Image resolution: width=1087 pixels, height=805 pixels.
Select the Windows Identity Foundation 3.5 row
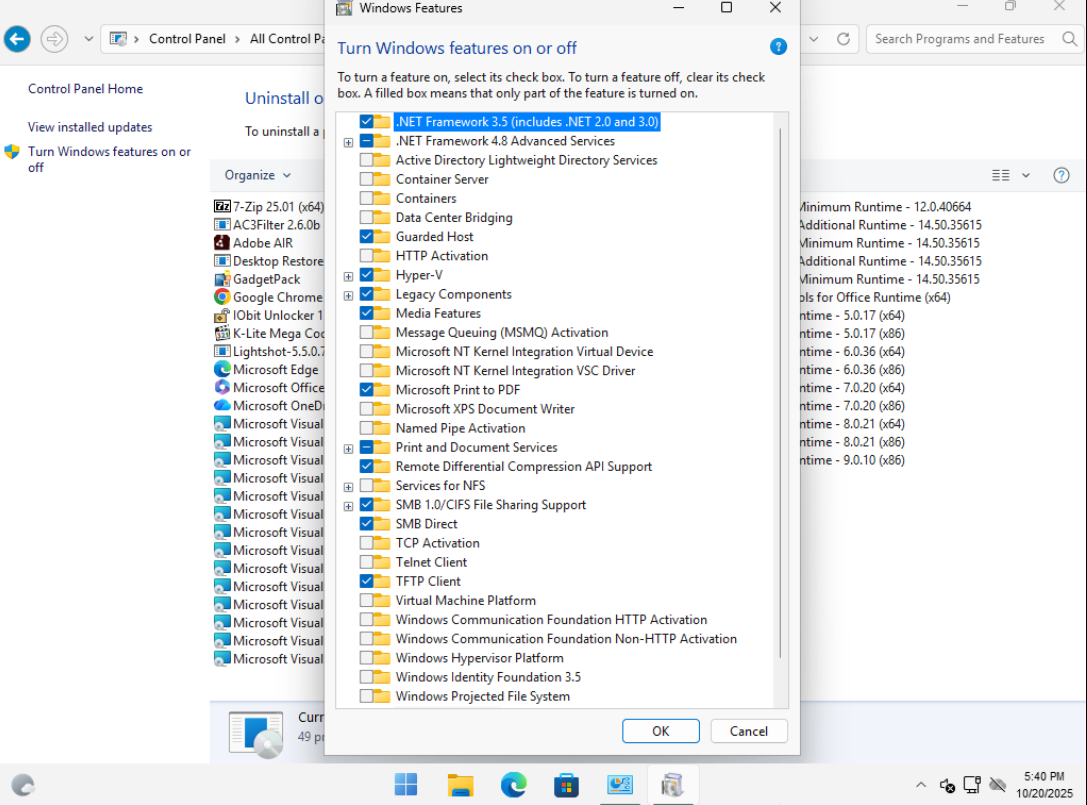point(488,677)
